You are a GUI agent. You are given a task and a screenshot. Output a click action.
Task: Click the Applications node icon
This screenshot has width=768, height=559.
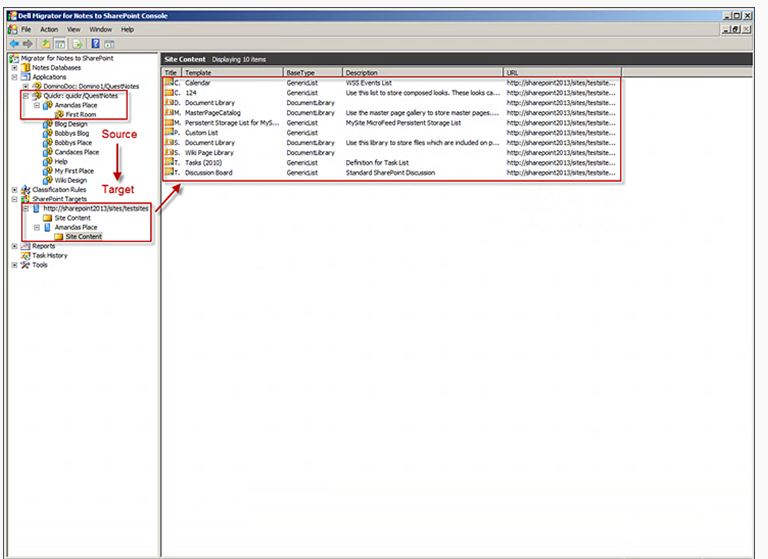click(x=26, y=77)
